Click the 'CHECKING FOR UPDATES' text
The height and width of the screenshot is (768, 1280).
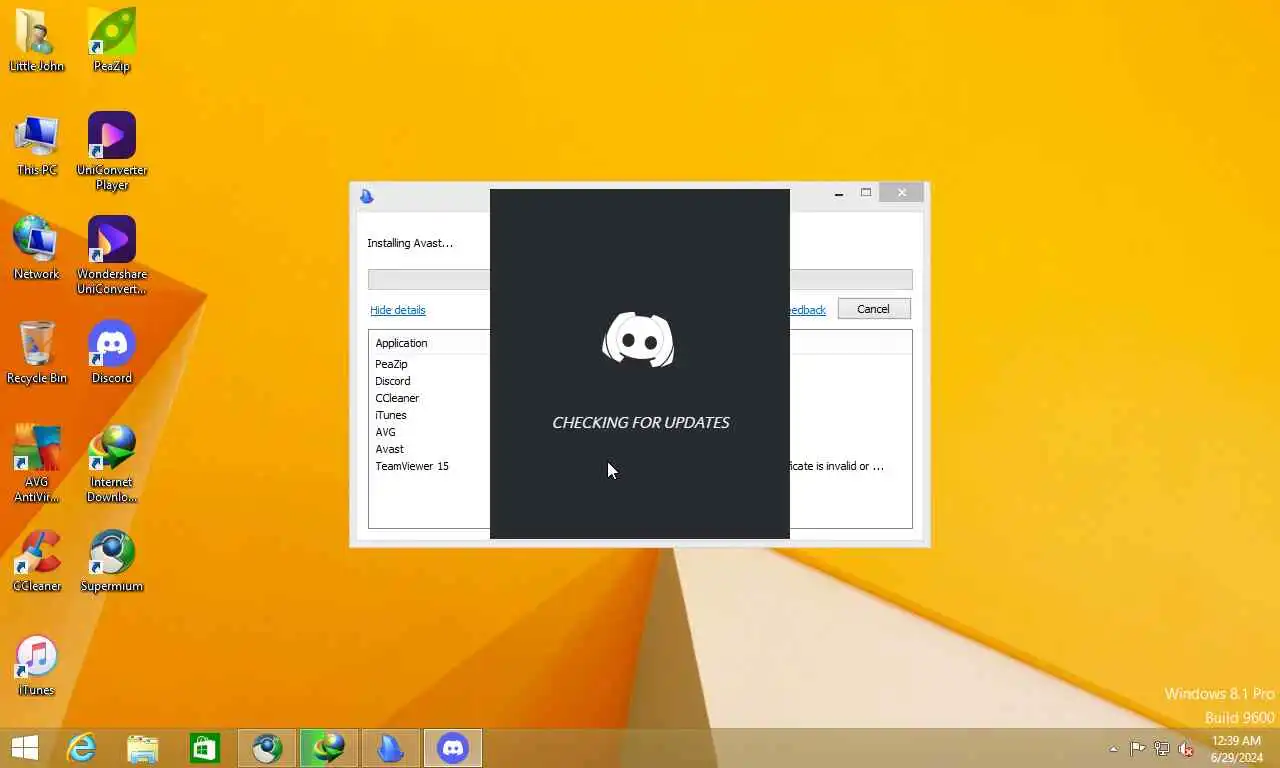coord(641,422)
